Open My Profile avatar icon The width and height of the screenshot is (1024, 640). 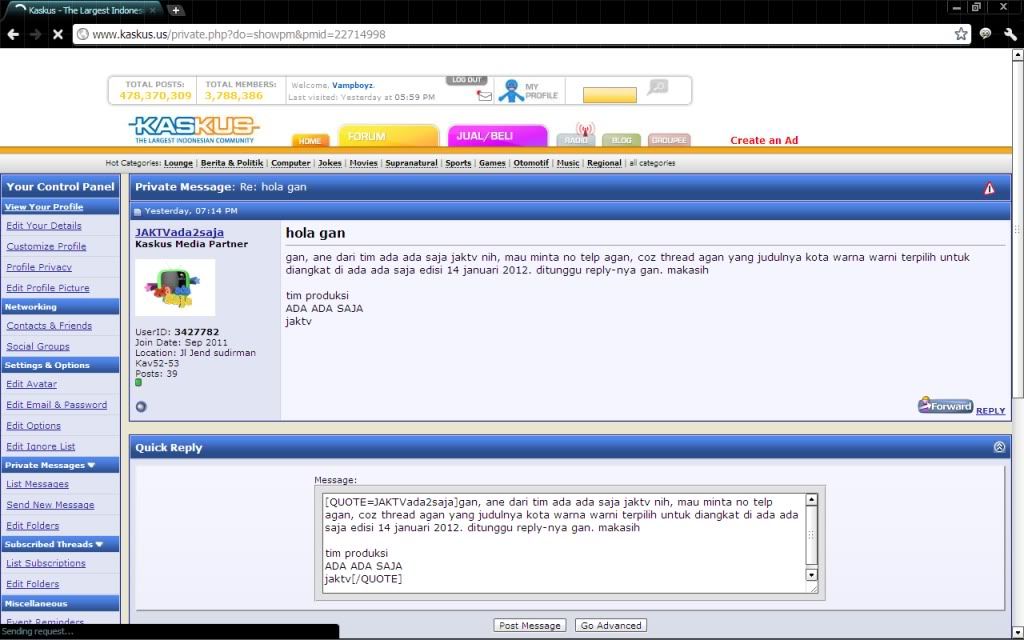(511, 91)
